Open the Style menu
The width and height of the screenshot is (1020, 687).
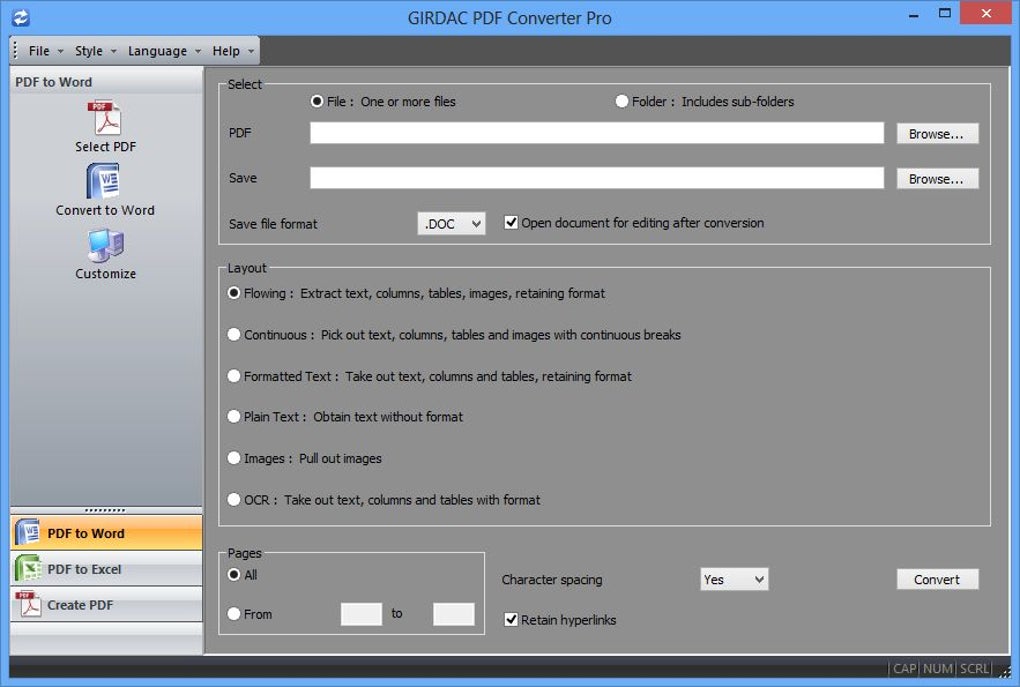(94, 51)
